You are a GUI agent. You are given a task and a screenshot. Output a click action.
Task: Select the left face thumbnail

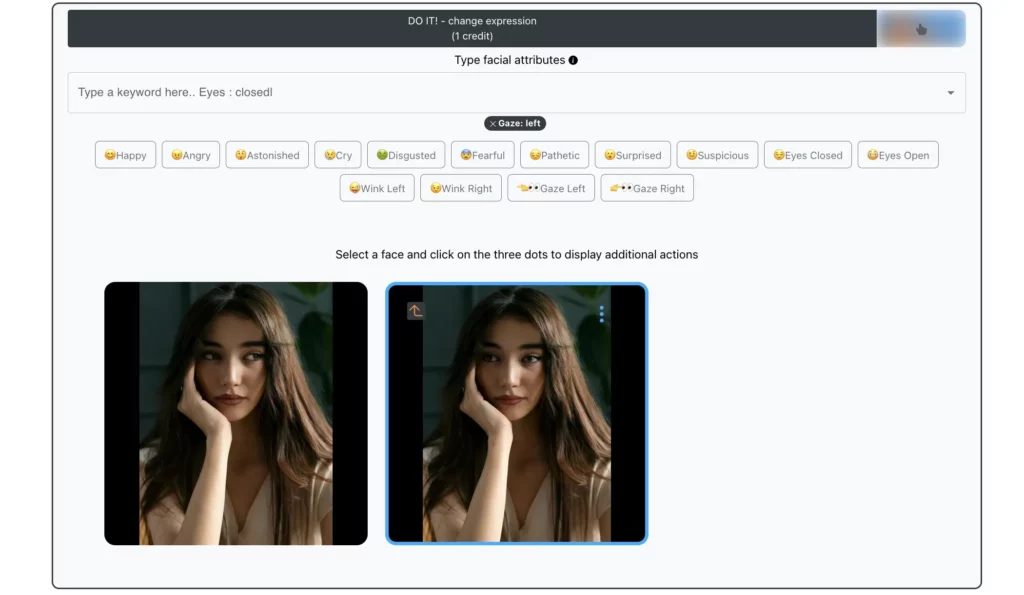click(x=235, y=413)
